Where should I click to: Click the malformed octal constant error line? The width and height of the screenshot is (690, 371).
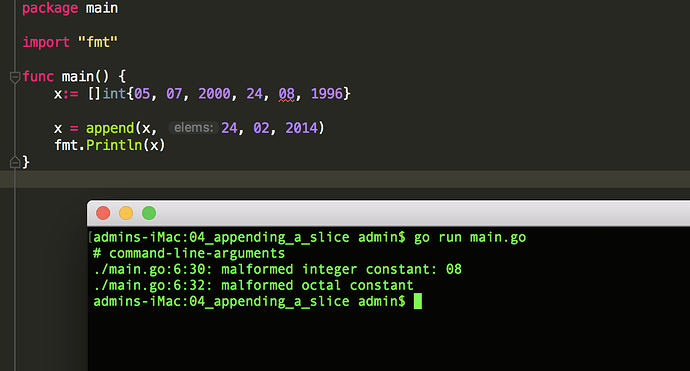[x=253, y=285]
